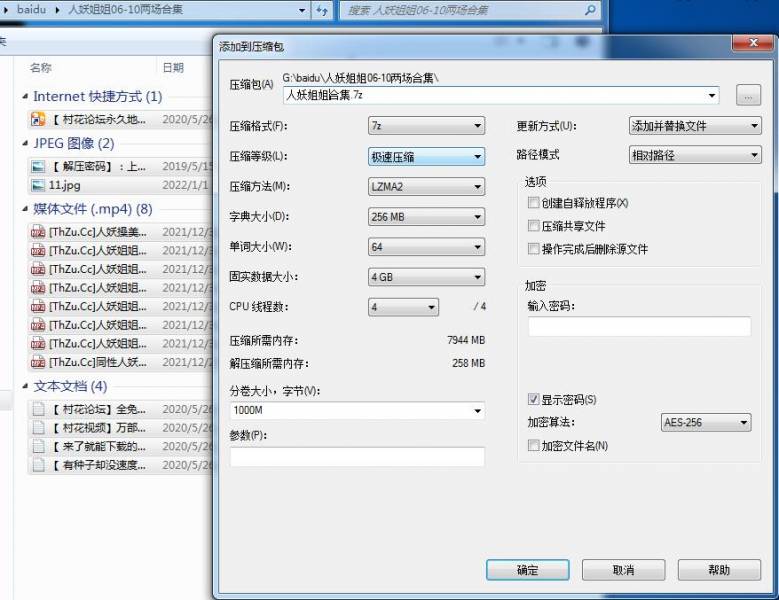Image resolution: width=779 pixels, height=600 pixels.
Task: Select the first text document icon under 文本文档
Action: pos(38,409)
